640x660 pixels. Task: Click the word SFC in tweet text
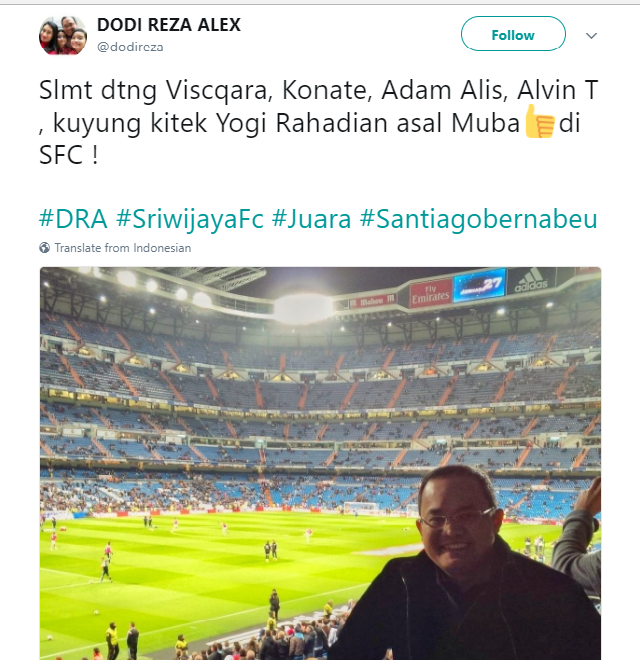[x=61, y=155]
